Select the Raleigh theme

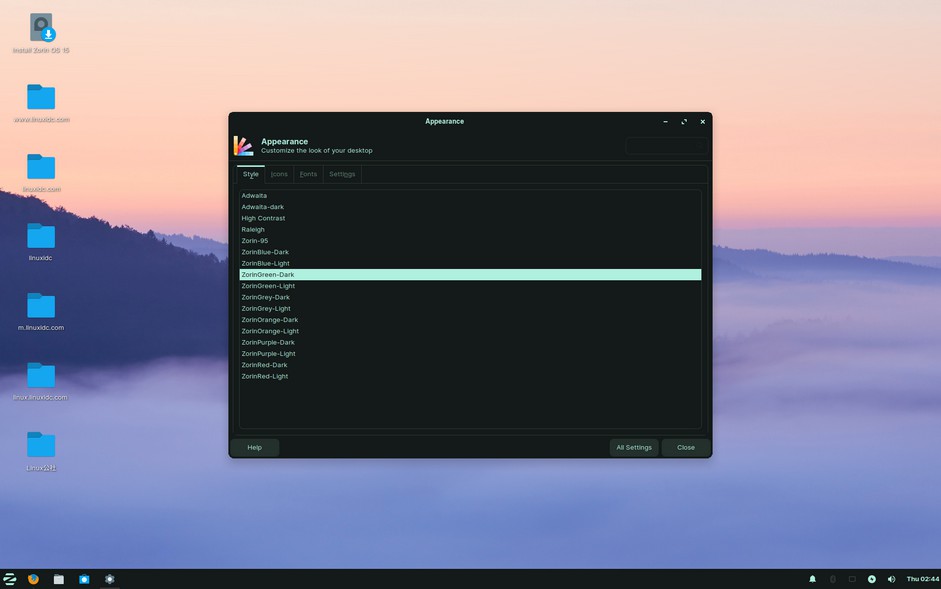[470, 229]
